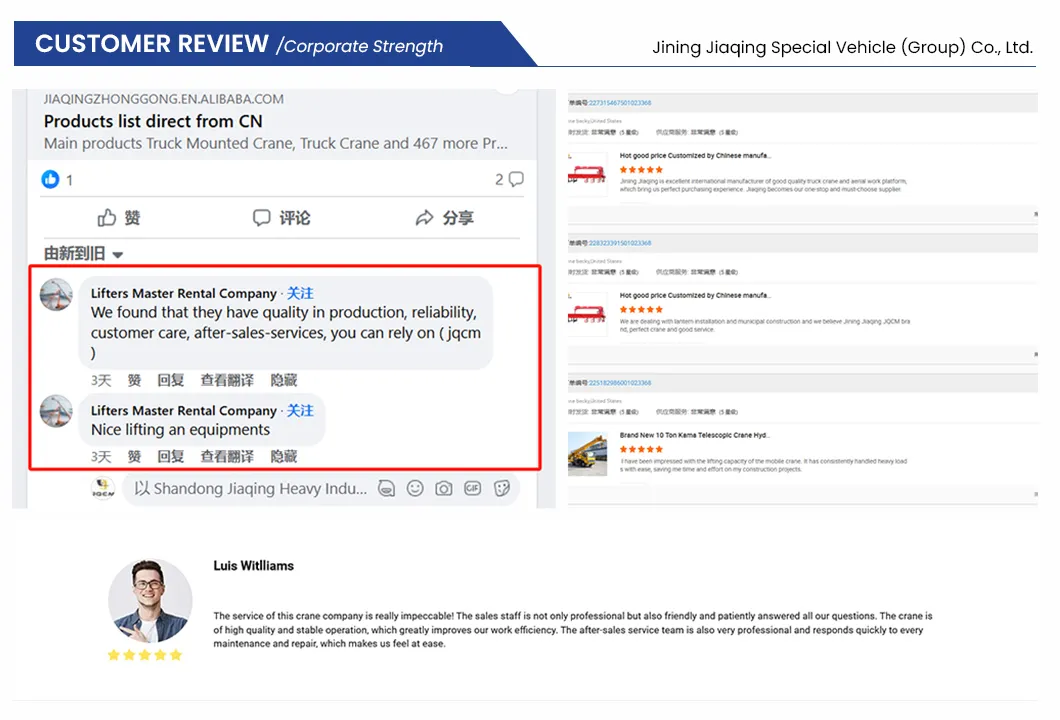Click the yellow Kama Telescopic Crane thumbnail
Screen dimensions: 1060x720
(587, 453)
